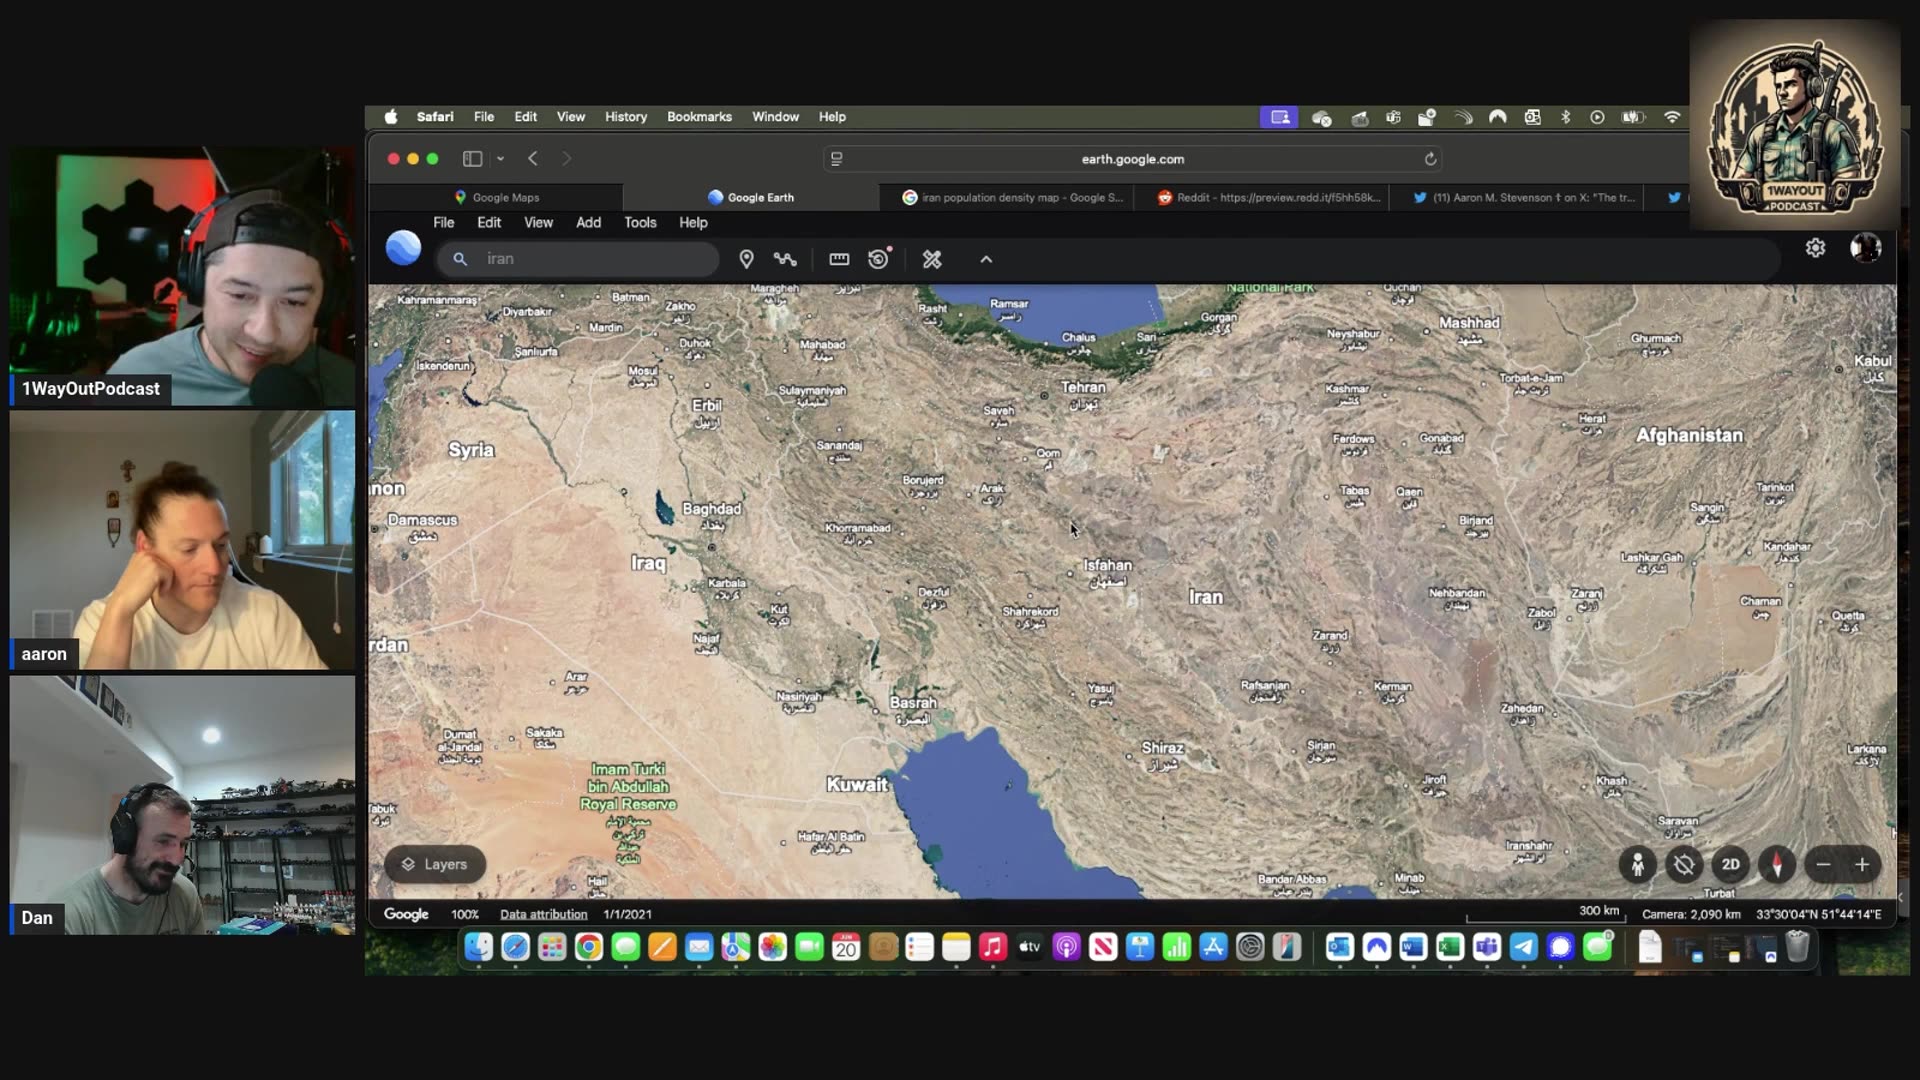Click the compass to reset north
This screenshot has width=1920, height=1080.
(x=1777, y=865)
